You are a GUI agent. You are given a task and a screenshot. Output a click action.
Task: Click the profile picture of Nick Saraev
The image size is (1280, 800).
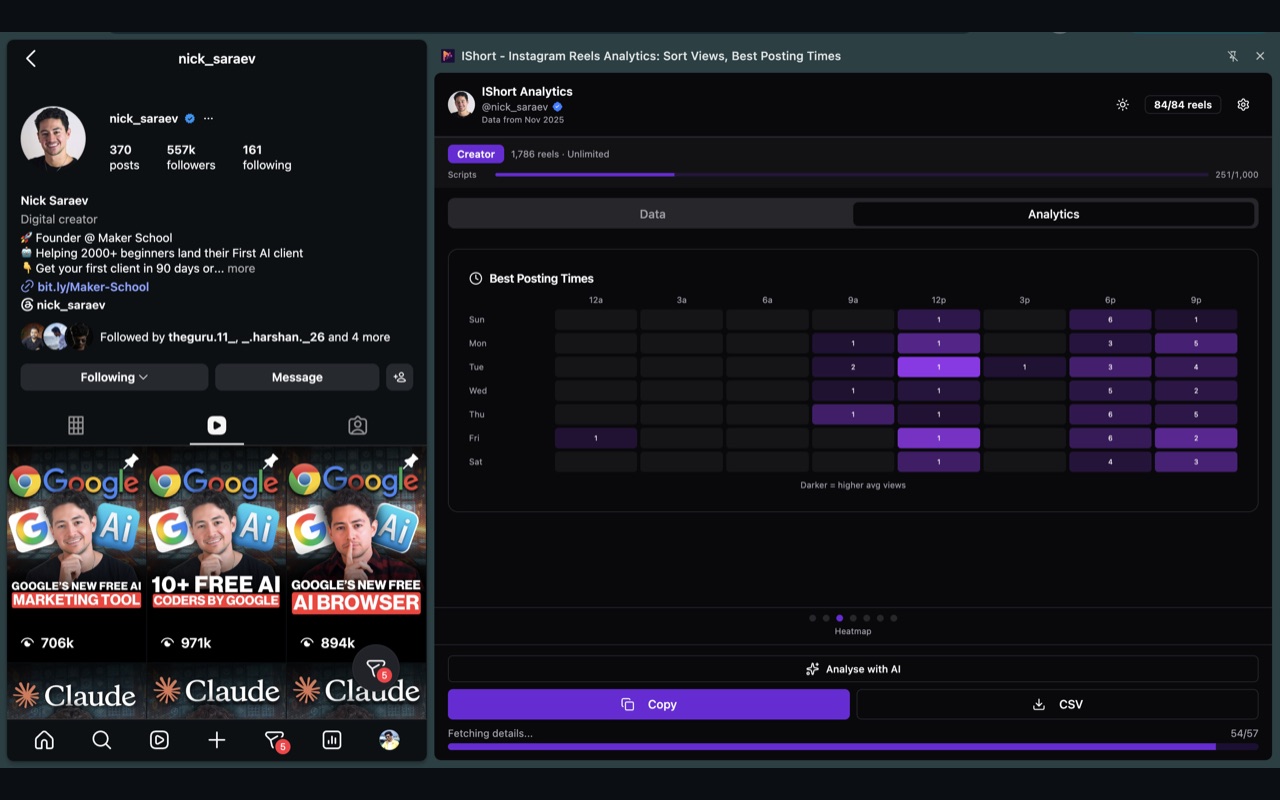[53, 139]
